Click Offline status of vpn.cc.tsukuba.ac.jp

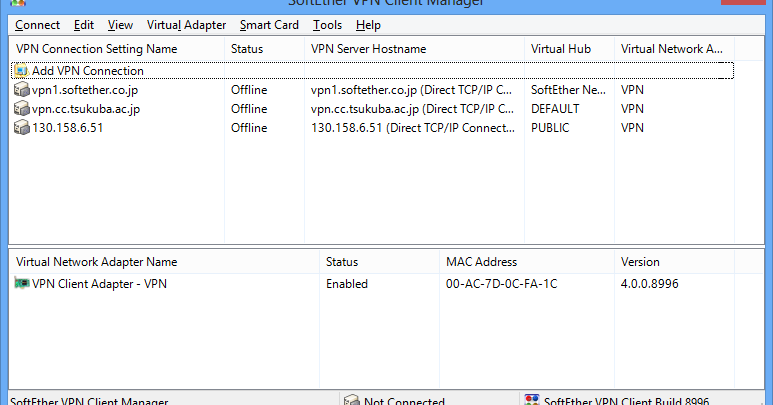249,108
